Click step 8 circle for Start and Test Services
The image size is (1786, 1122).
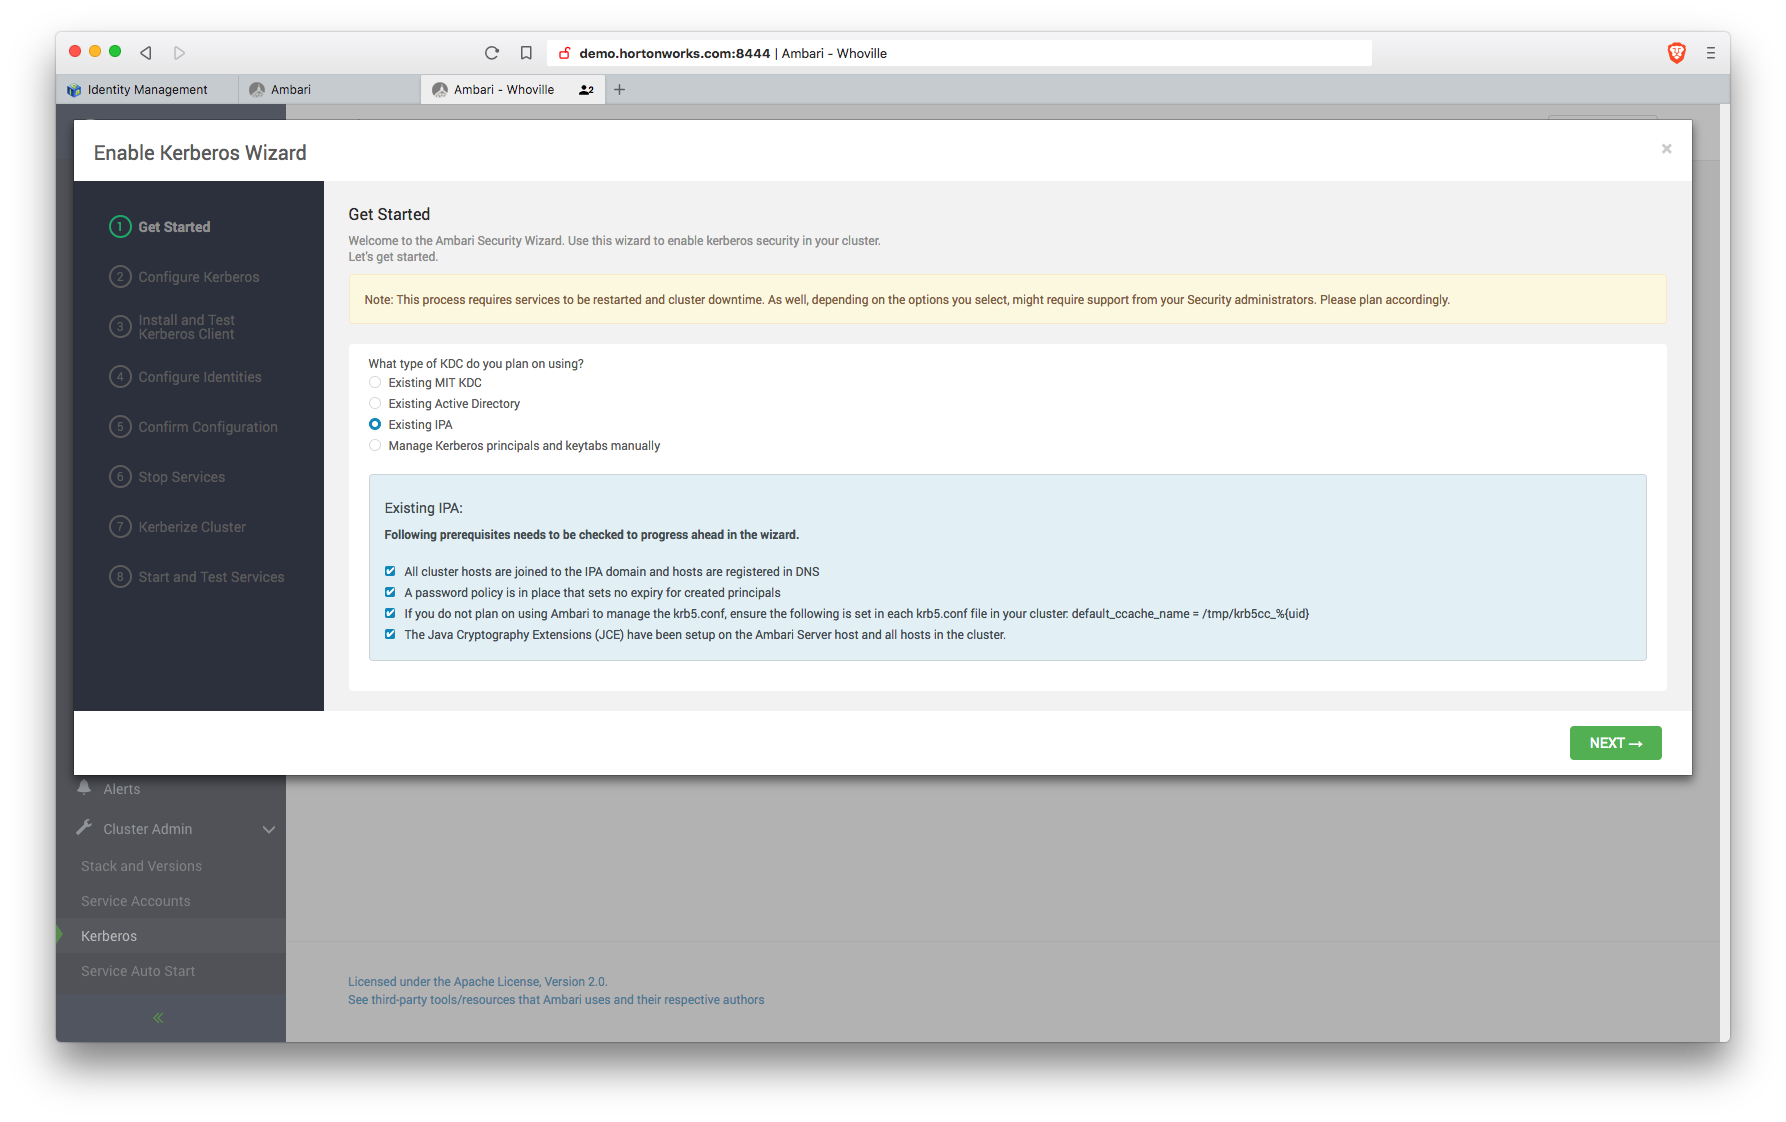click(120, 577)
